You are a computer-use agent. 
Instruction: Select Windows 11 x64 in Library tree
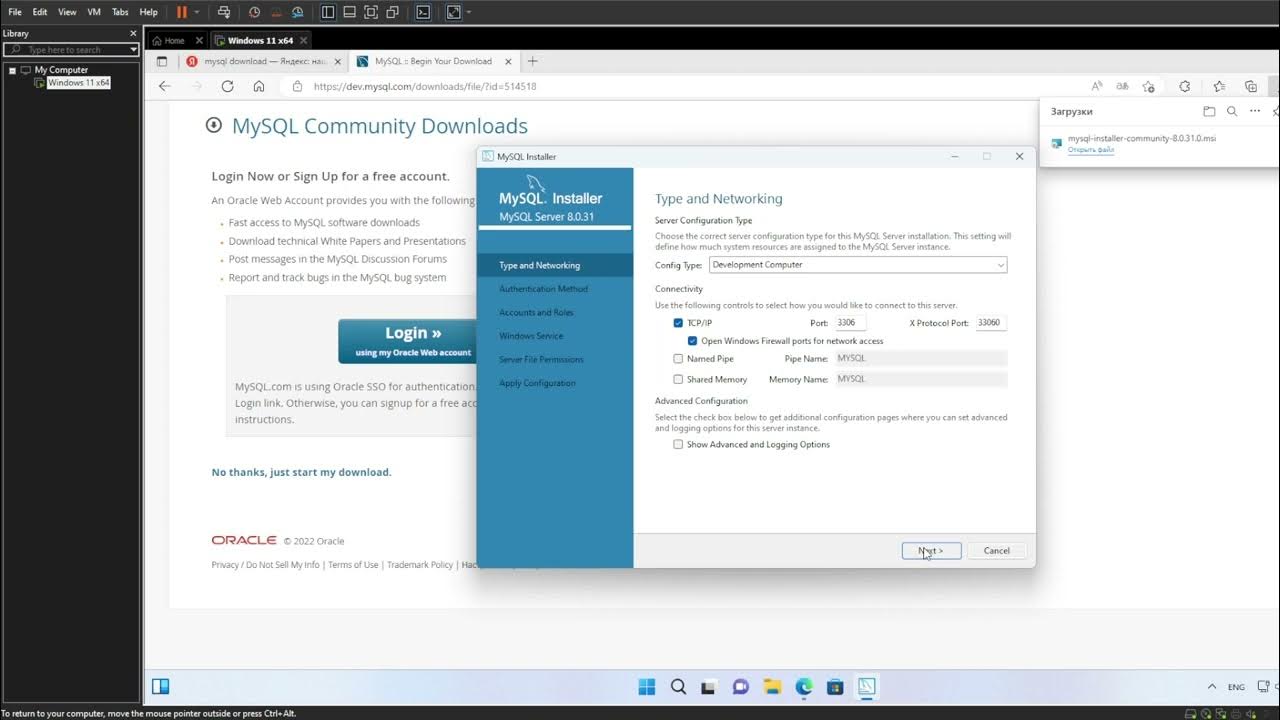pos(79,83)
